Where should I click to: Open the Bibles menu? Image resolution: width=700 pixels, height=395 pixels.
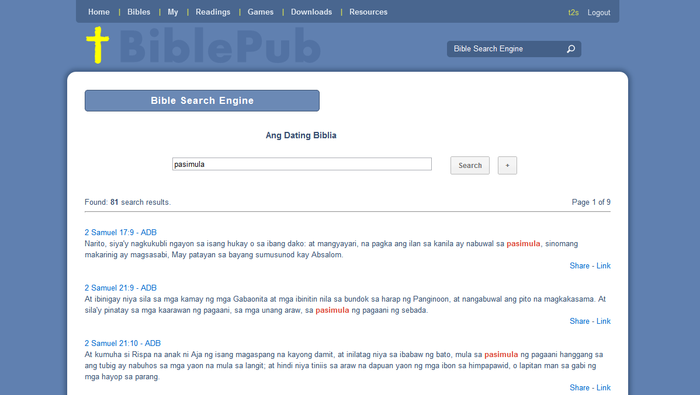tap(139, 12)
